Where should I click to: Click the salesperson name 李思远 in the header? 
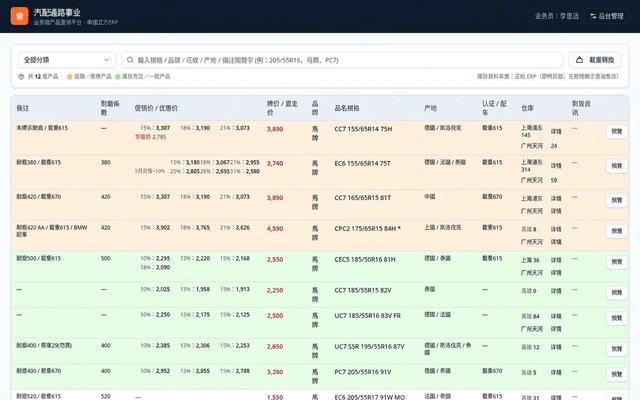pyautogui.click(x=569, y=16)
